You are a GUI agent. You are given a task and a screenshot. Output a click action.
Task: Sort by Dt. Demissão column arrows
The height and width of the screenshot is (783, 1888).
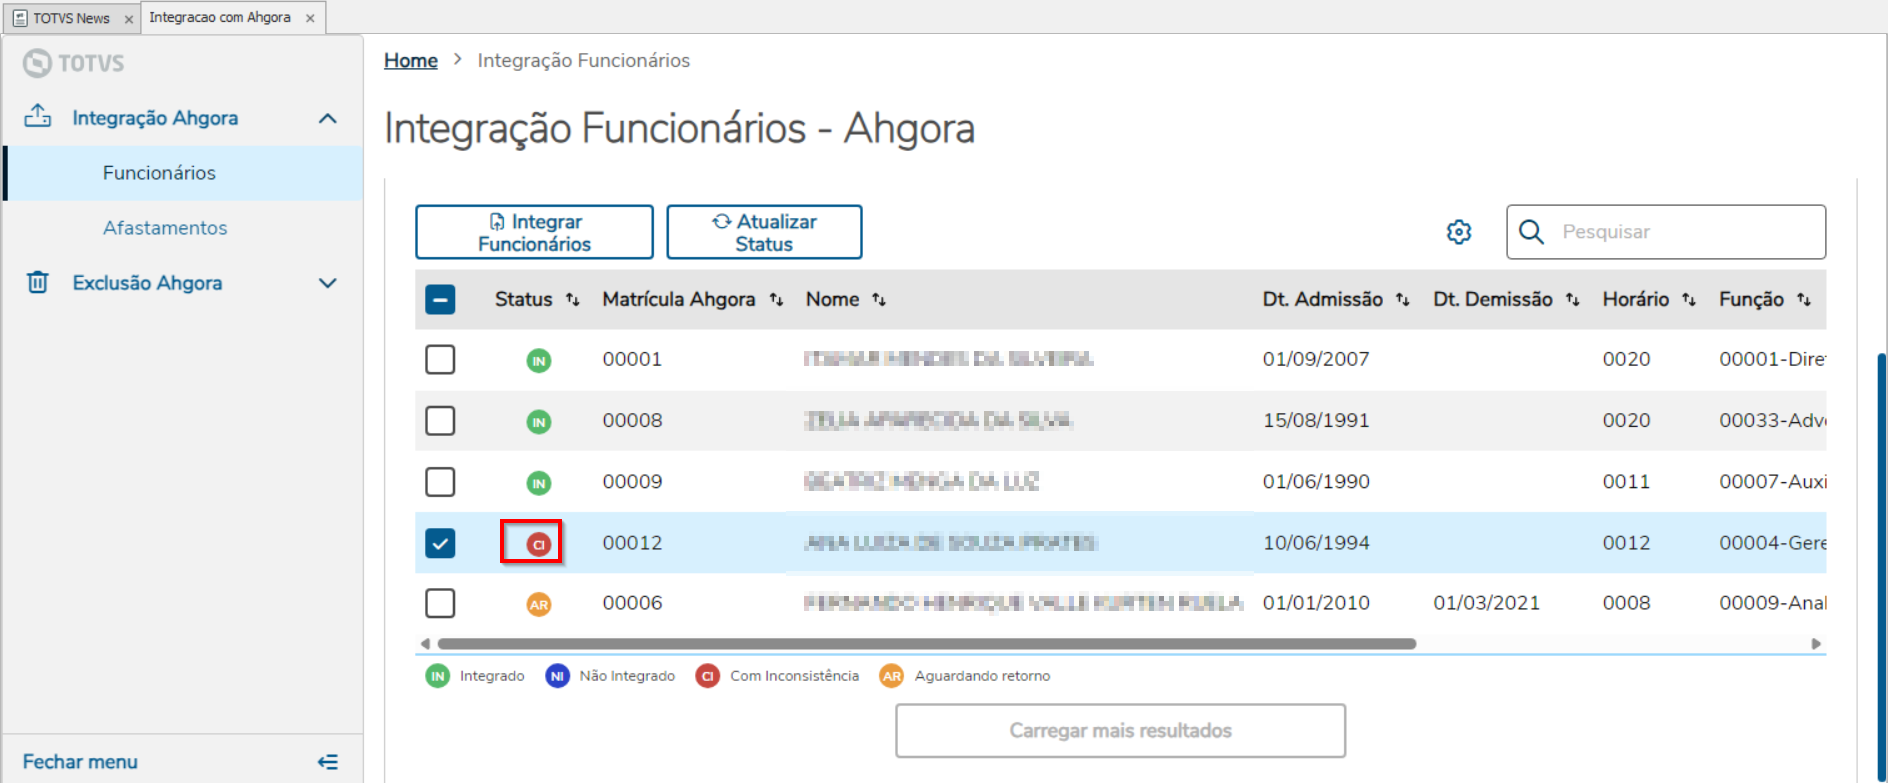coord(1573,299)
